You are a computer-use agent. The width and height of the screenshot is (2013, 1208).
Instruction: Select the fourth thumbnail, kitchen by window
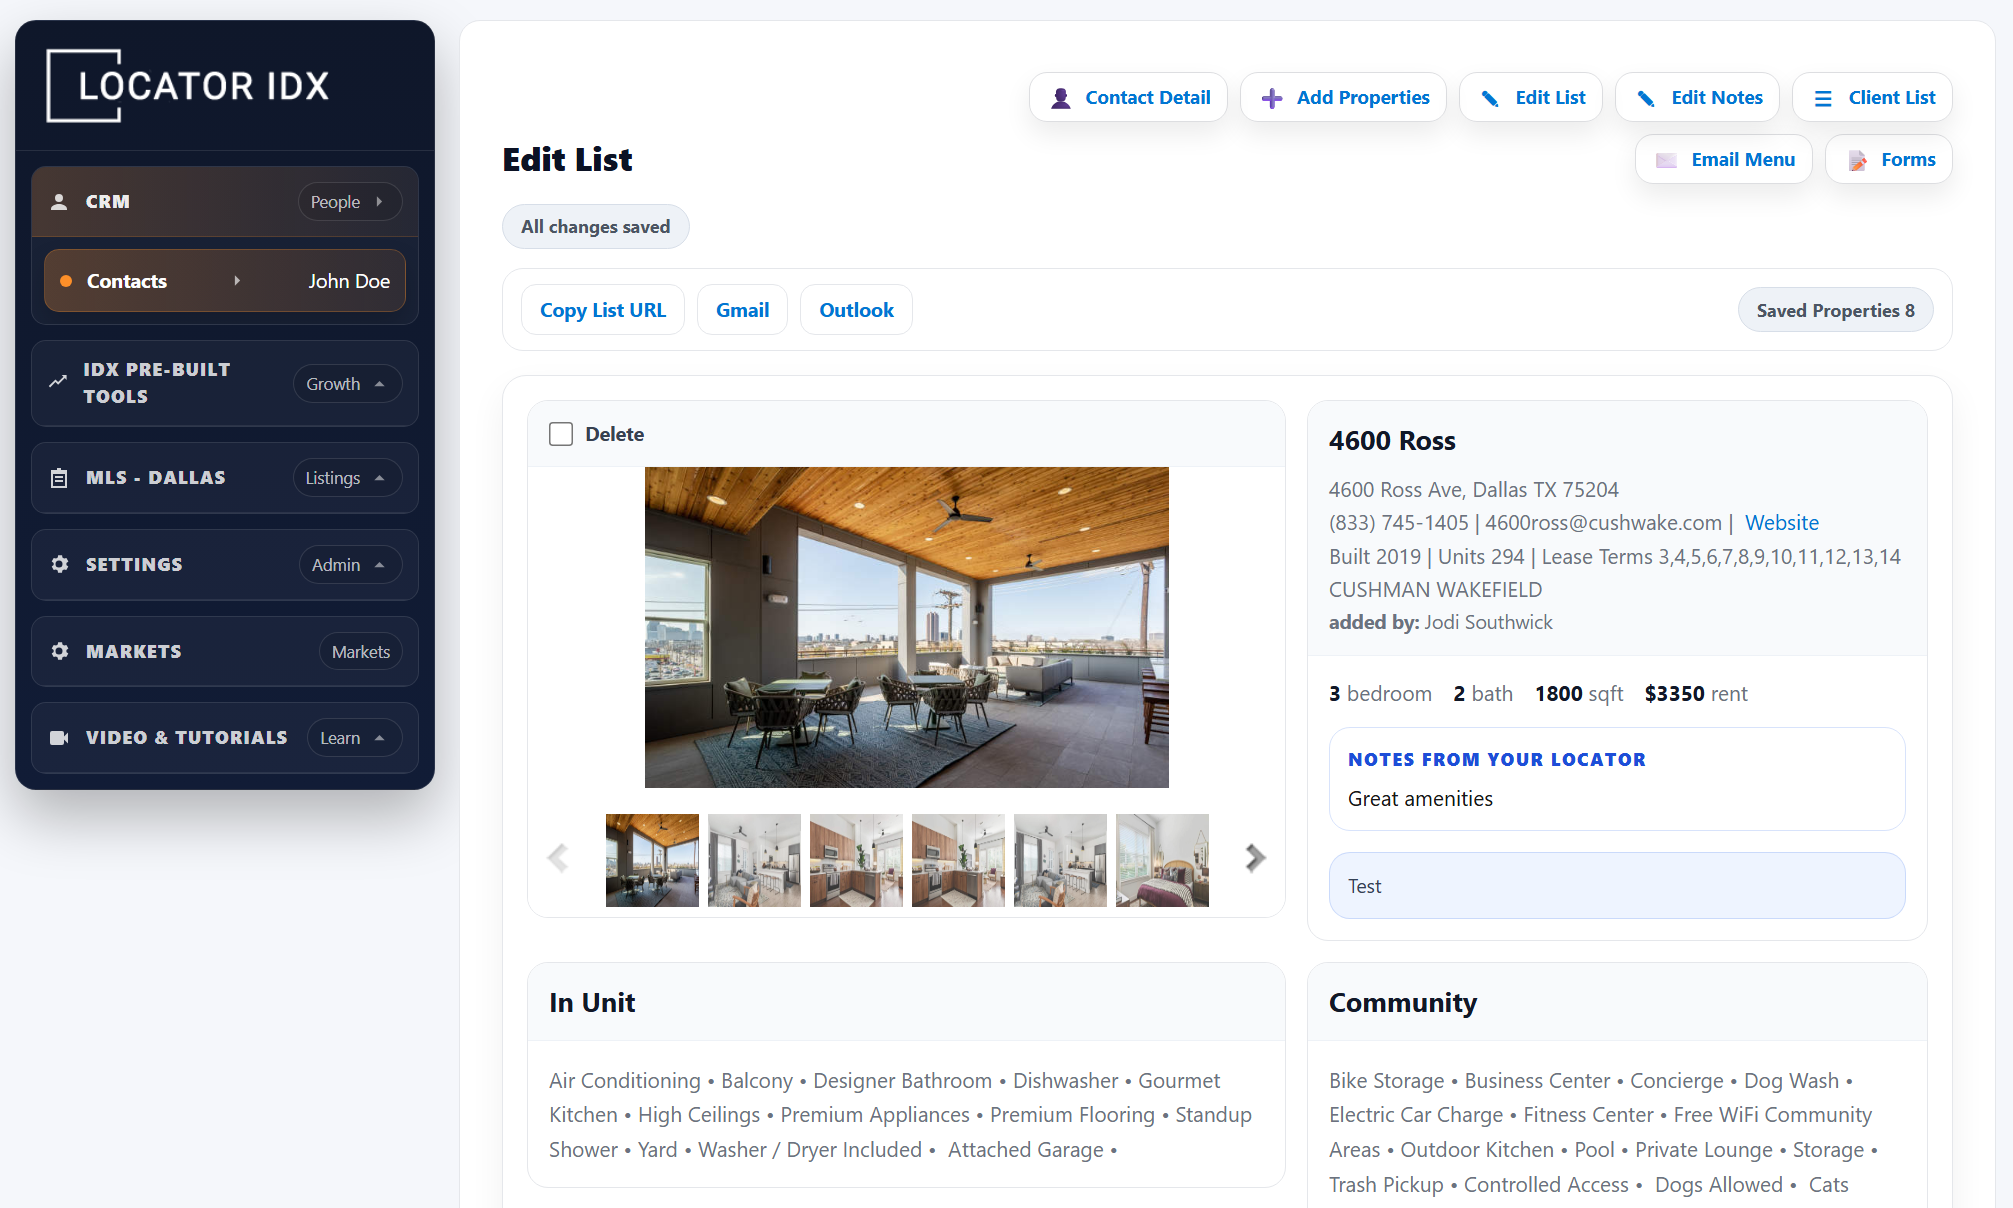[x=958, y=860]
